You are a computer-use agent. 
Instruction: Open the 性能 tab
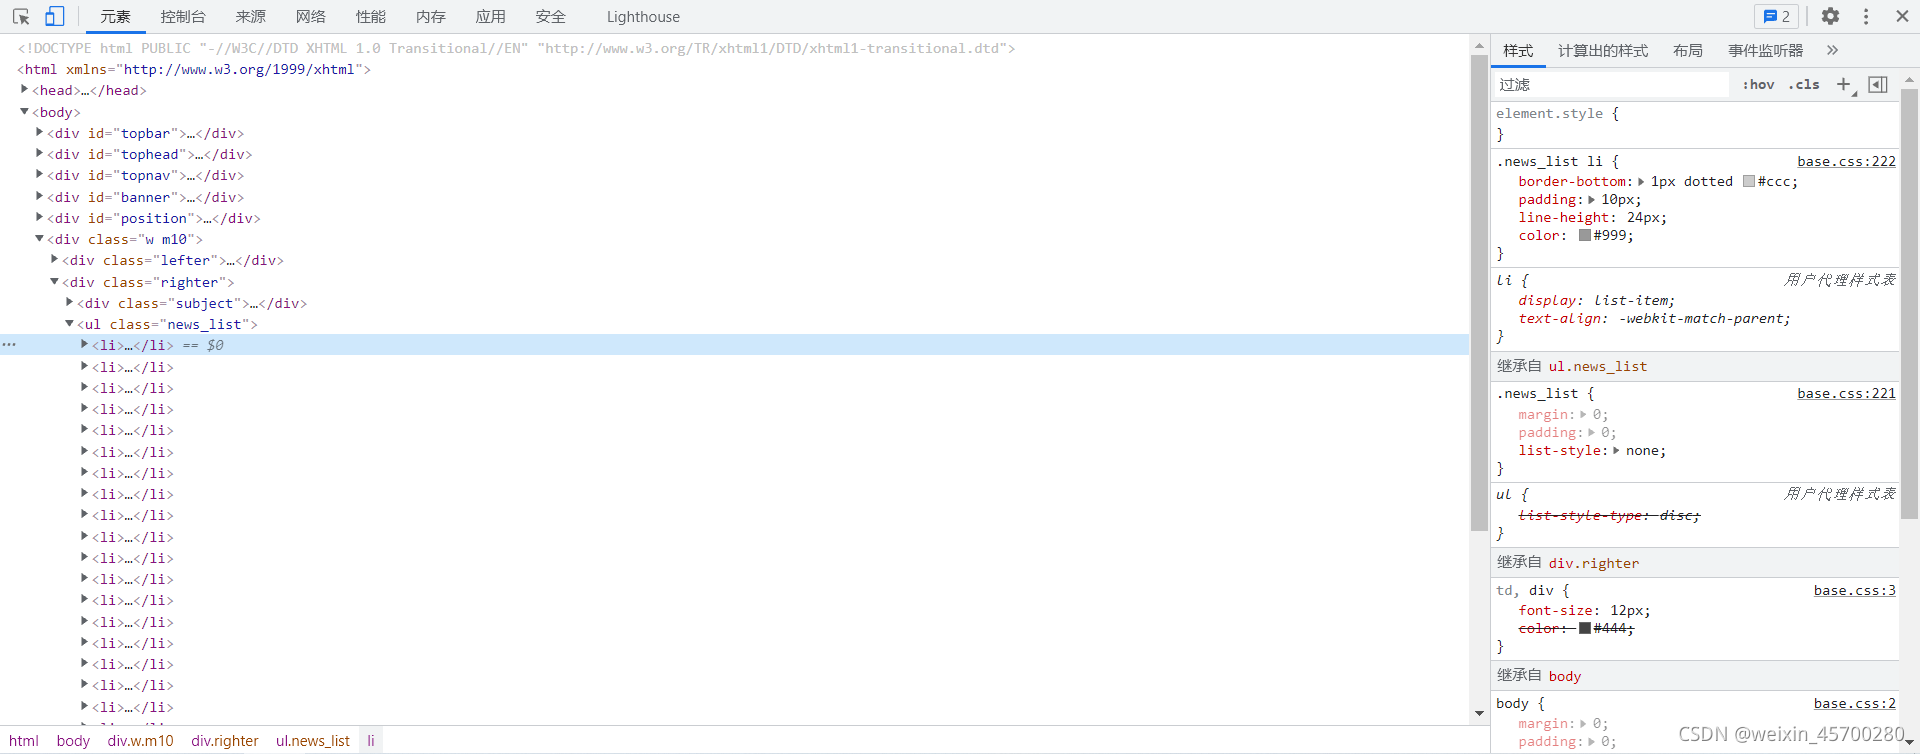tap(371, 17)
